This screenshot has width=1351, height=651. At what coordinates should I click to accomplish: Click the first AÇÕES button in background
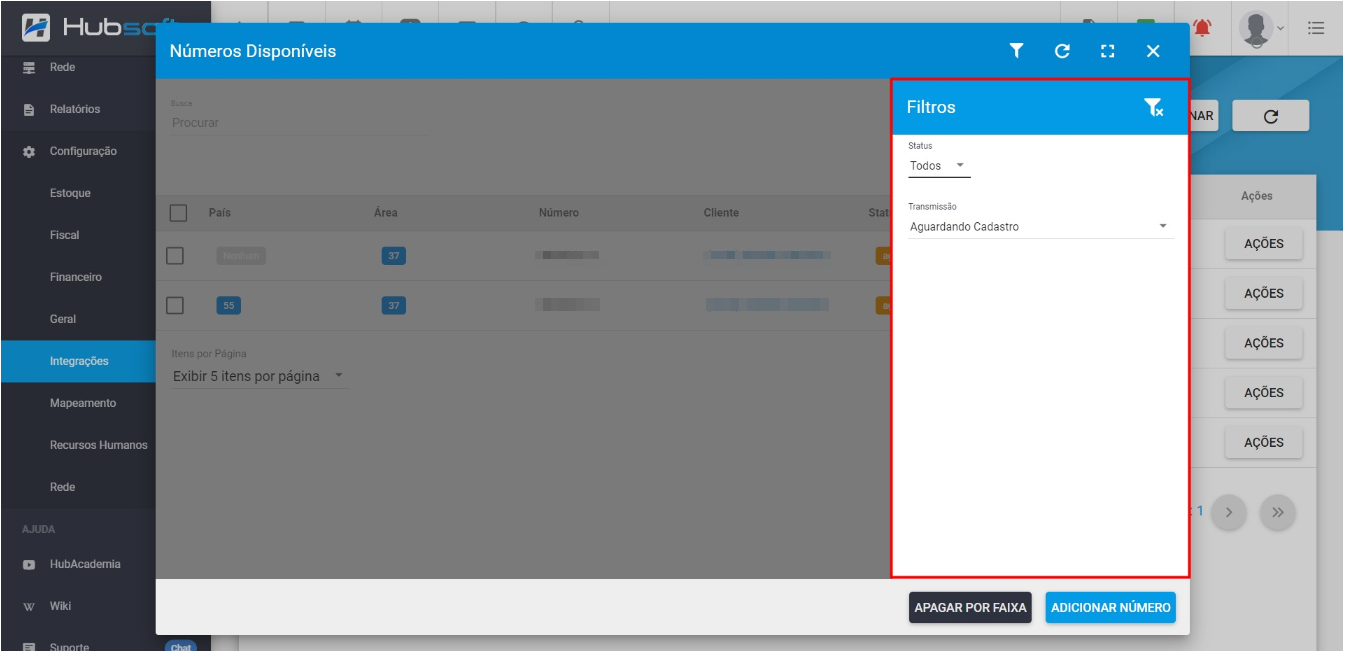click(x=1264, y=244)
